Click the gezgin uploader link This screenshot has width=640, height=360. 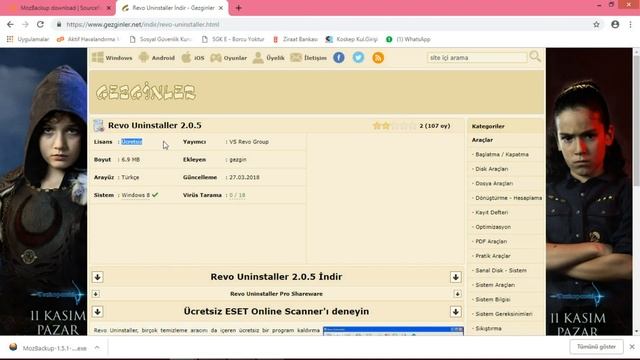click(x=238, y=160)
